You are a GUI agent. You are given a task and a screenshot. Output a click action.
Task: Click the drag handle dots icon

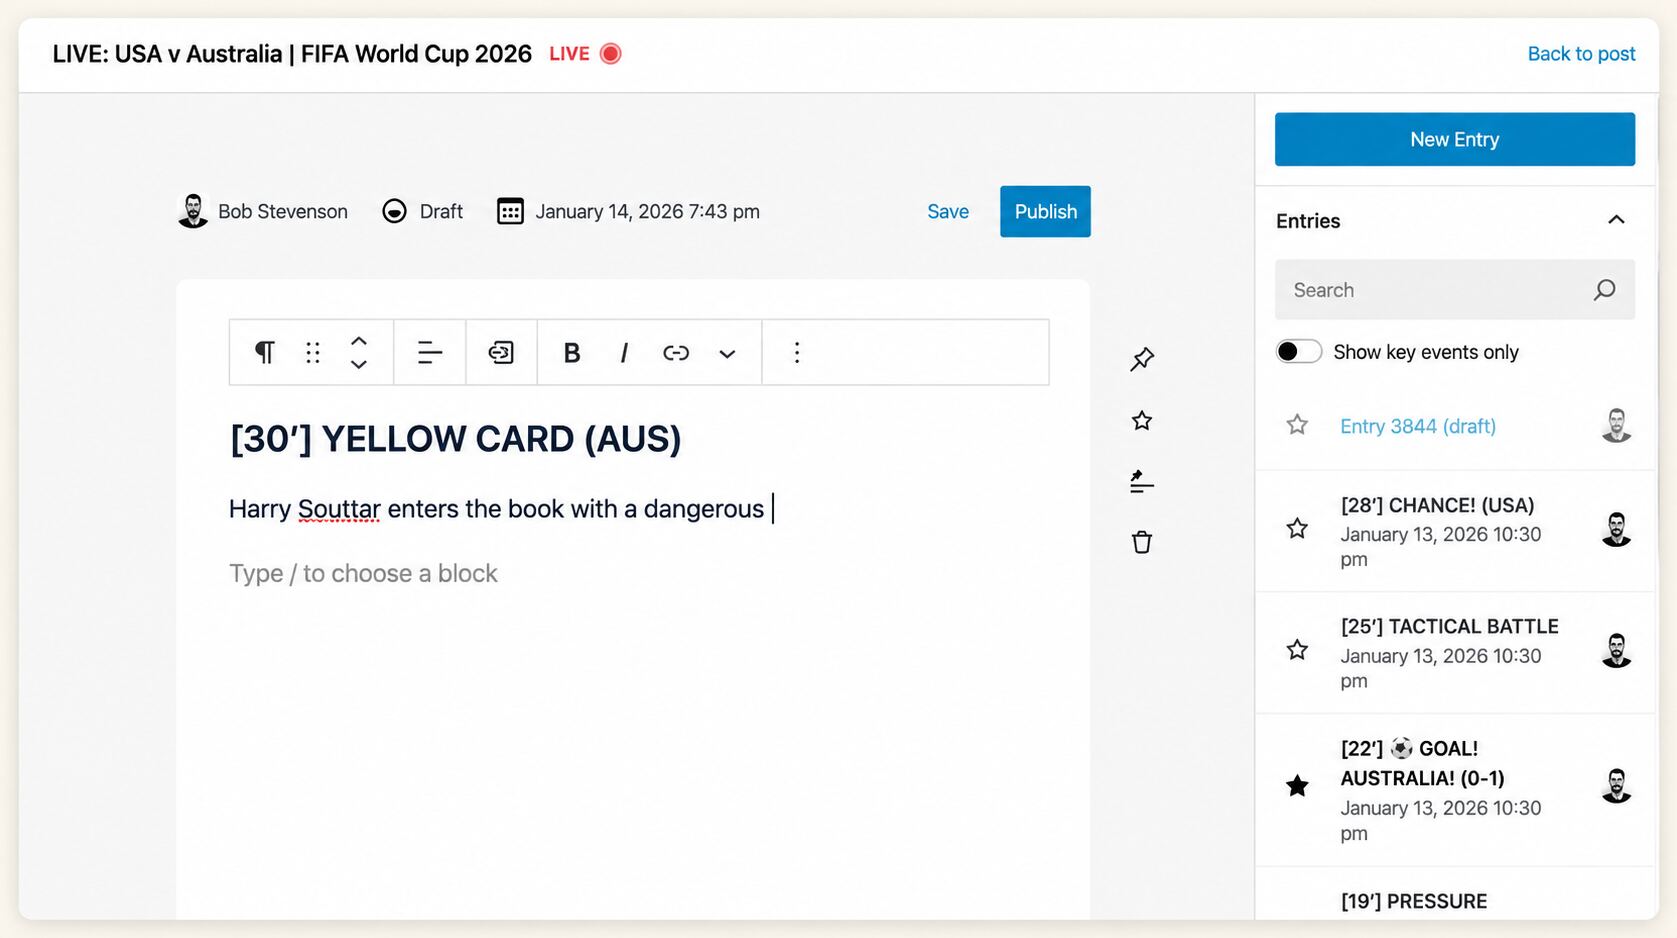[313, 352]
